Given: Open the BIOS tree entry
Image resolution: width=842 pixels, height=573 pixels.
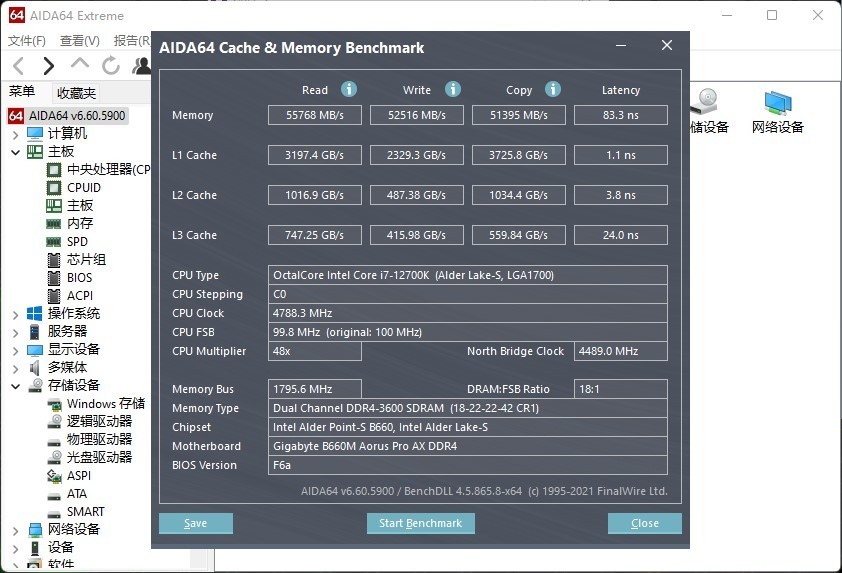Looking at the screenshot, I should pyautogui.click(x=79, y=278).
